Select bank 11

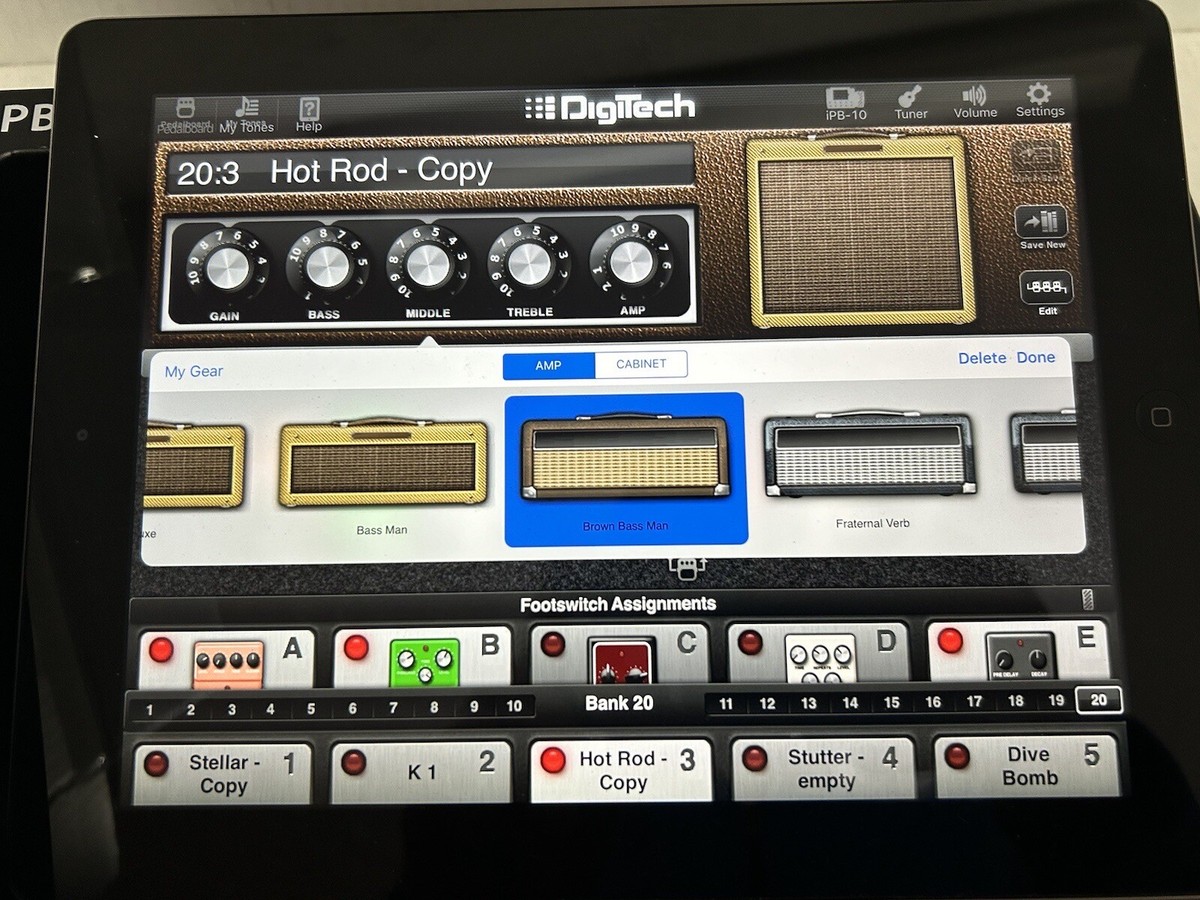726,704
